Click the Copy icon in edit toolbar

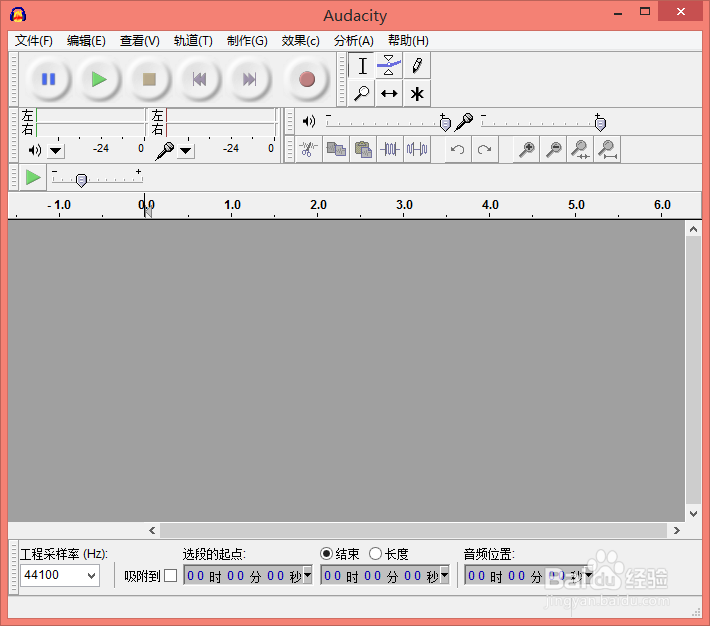point(336,149)
